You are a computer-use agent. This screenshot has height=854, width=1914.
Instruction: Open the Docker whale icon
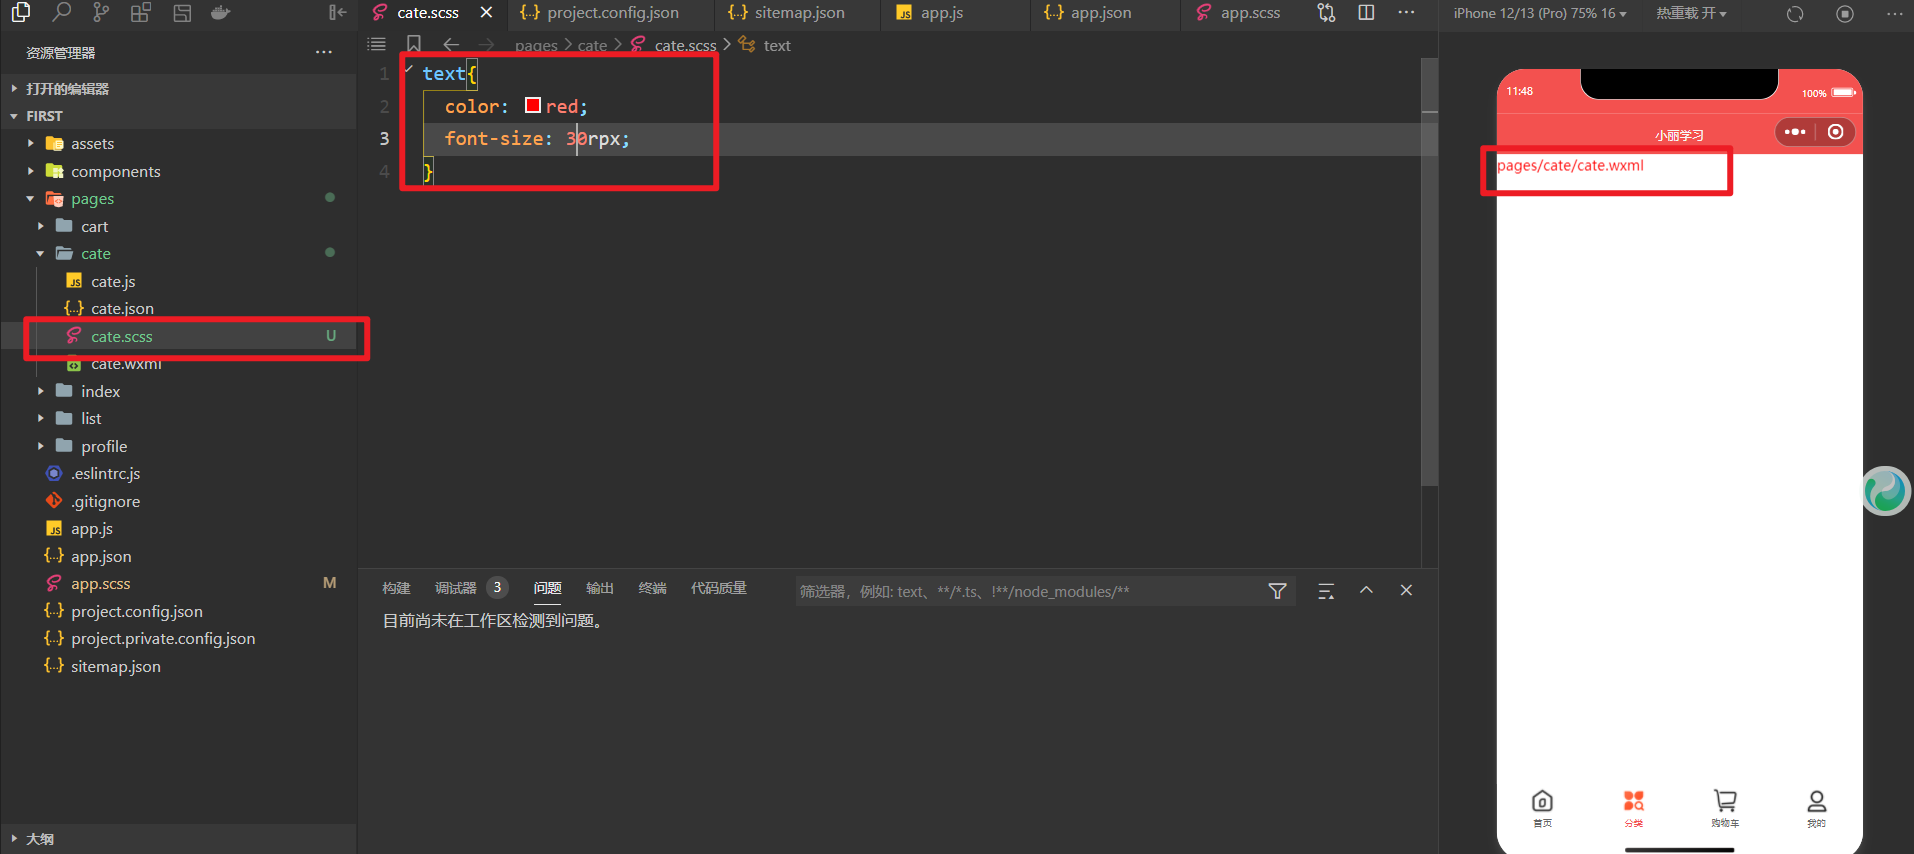221,12
